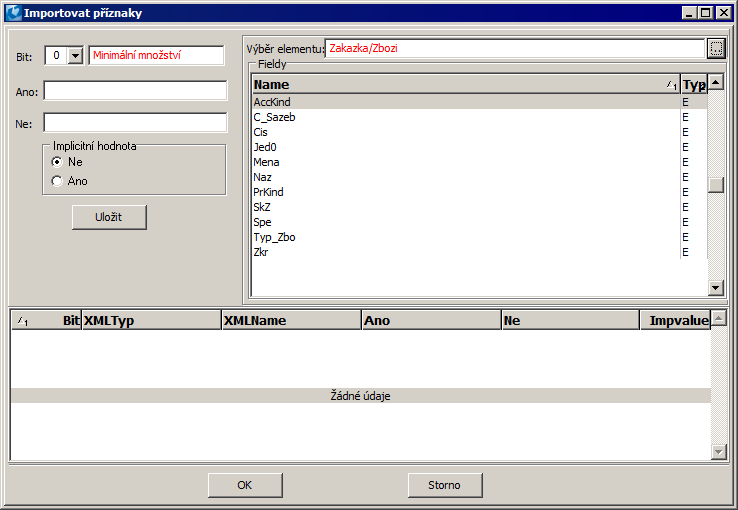
Task: Select the Cis field row
Action: [x=480, y=132]
